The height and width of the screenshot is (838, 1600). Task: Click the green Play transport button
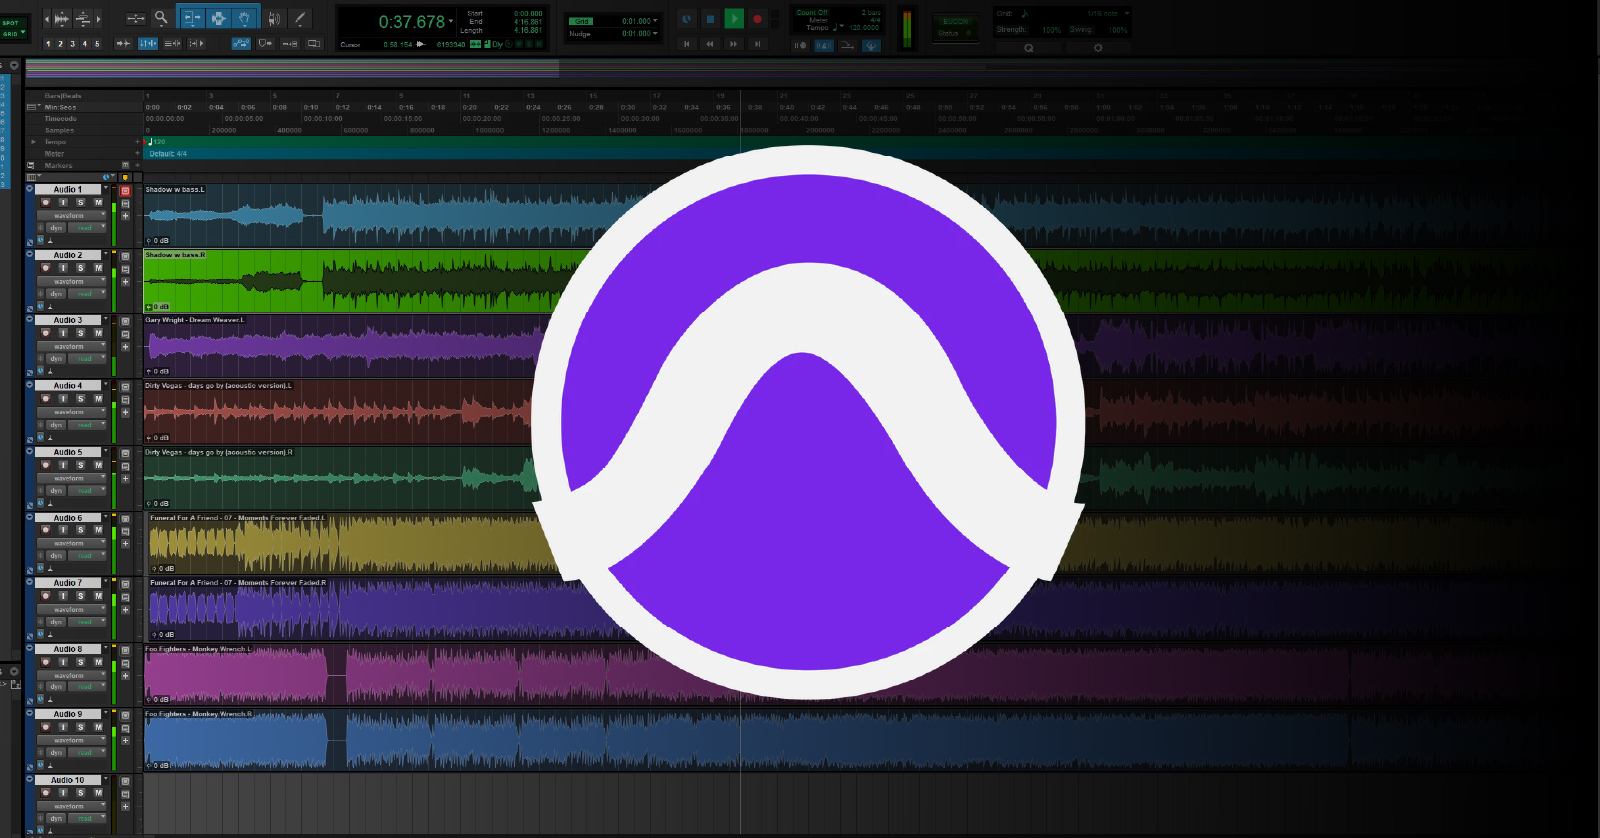(734, 18)
